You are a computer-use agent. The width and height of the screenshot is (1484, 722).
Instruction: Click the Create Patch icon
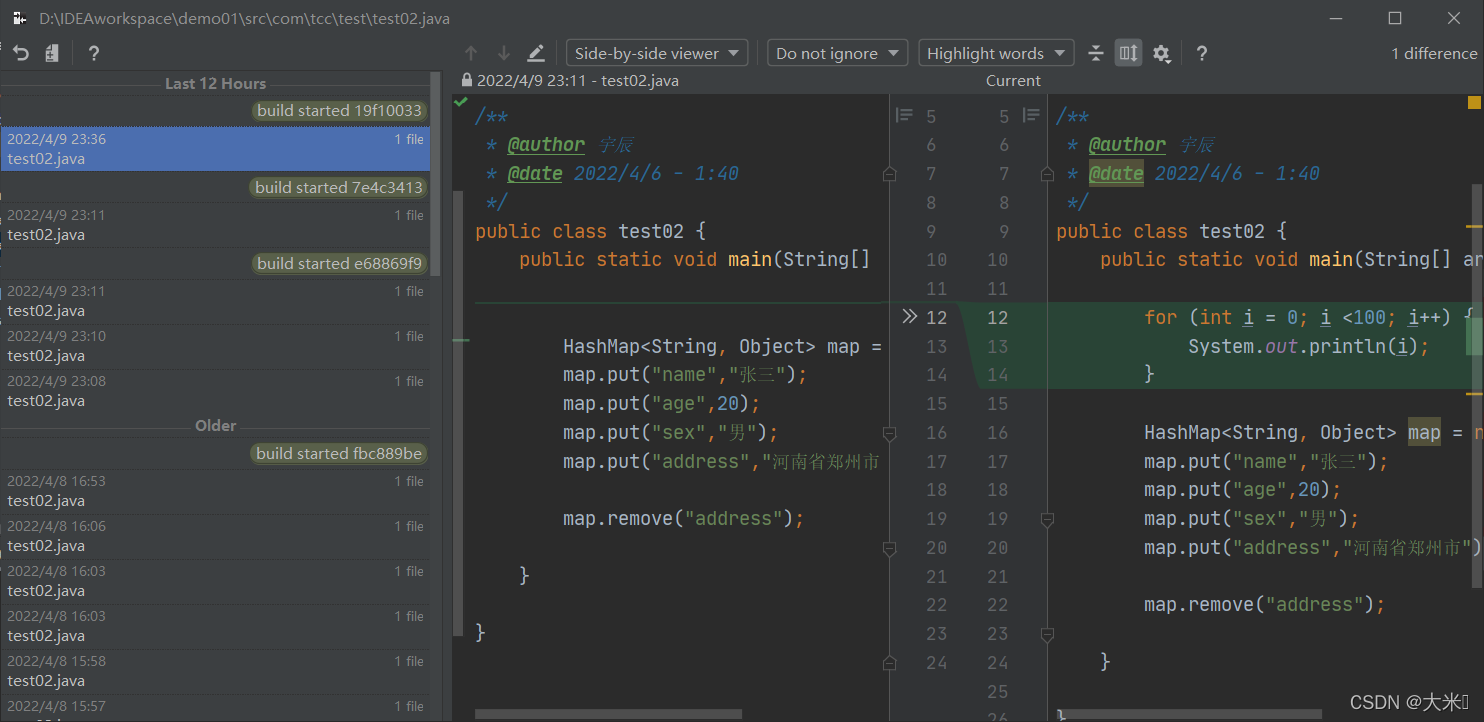click(x=52, y=53)
